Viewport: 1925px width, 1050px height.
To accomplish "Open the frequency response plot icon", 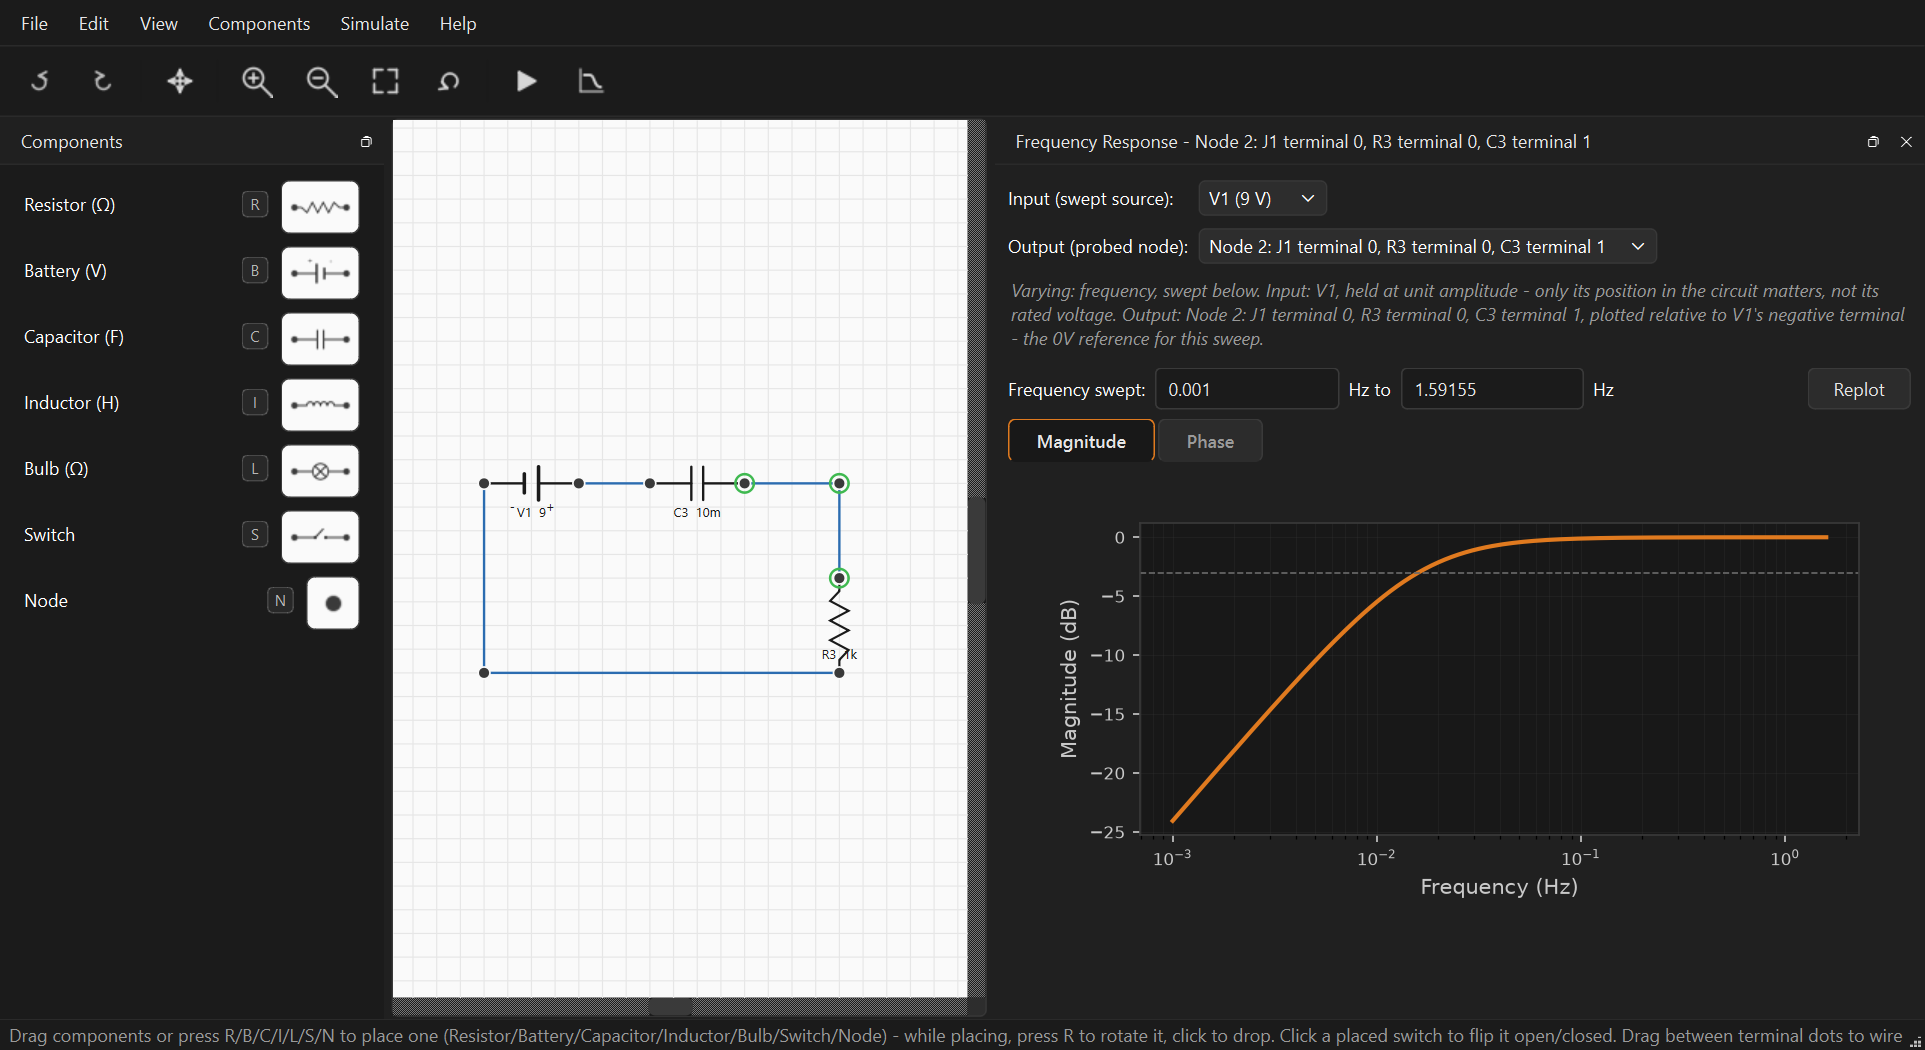I will [591, 81].
